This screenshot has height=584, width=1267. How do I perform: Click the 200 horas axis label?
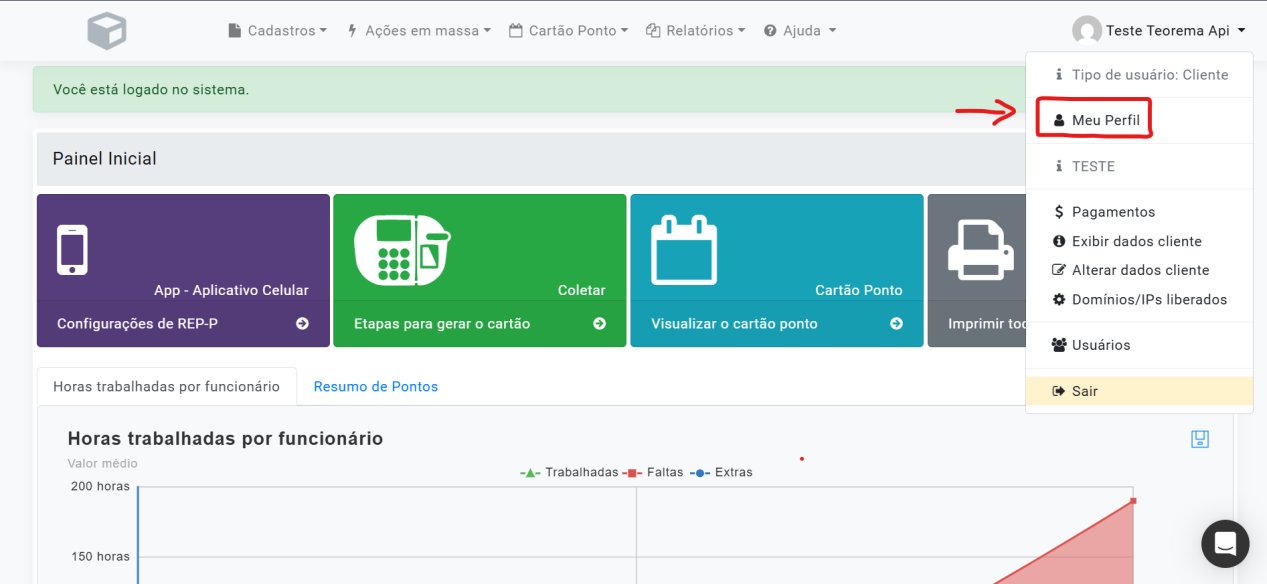[99, 486]
